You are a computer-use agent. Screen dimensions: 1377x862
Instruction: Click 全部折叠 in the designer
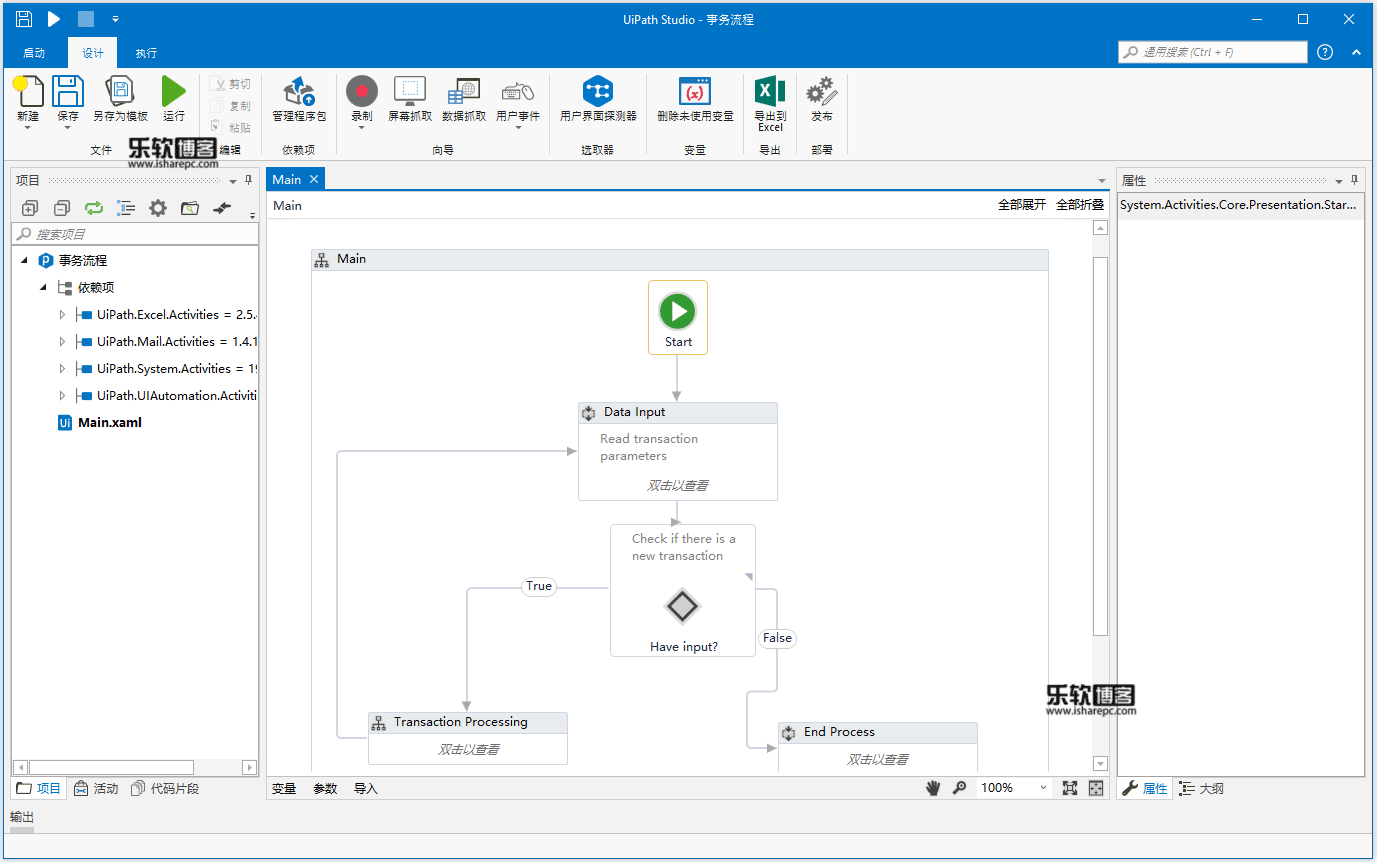coord(1081,205)
